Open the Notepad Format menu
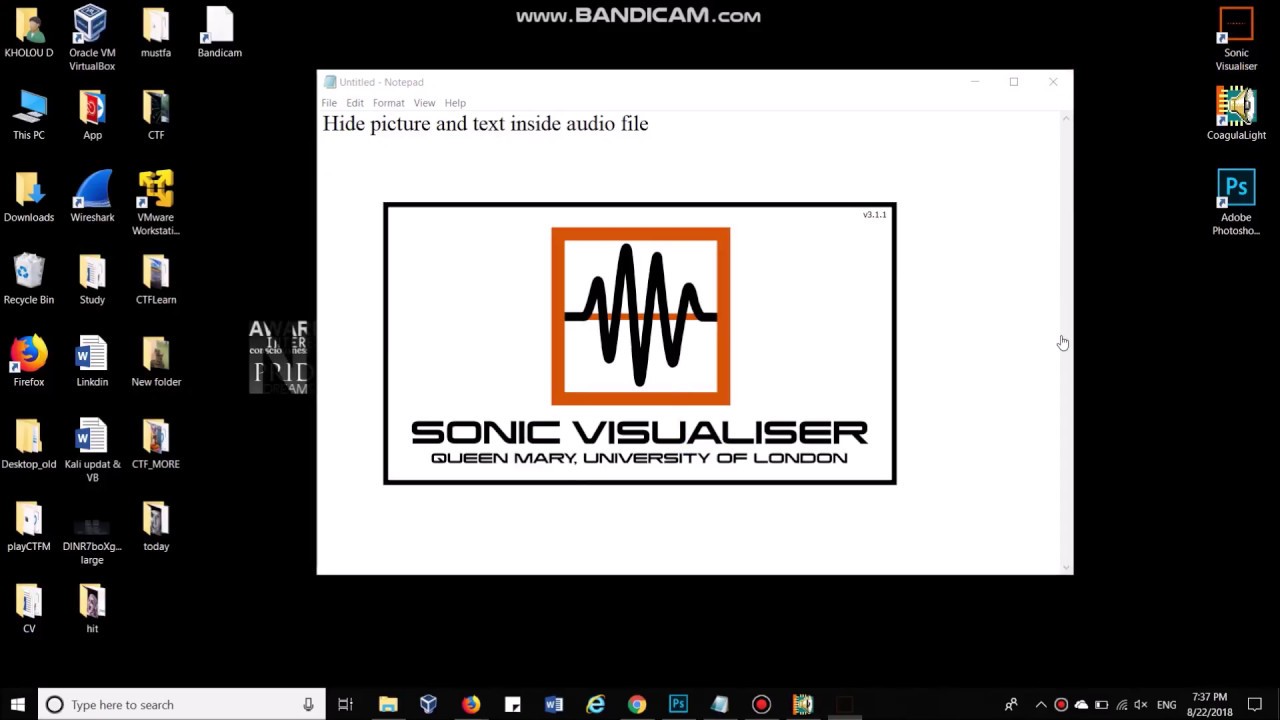This screenshot has width=1280, height=720. pyautogui.click(x=388, y=103)
